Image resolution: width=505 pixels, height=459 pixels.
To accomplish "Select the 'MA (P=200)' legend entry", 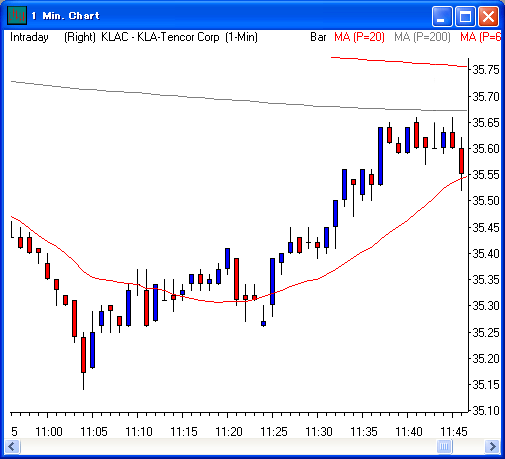I will pyautogui.click(x=422, y=37).
